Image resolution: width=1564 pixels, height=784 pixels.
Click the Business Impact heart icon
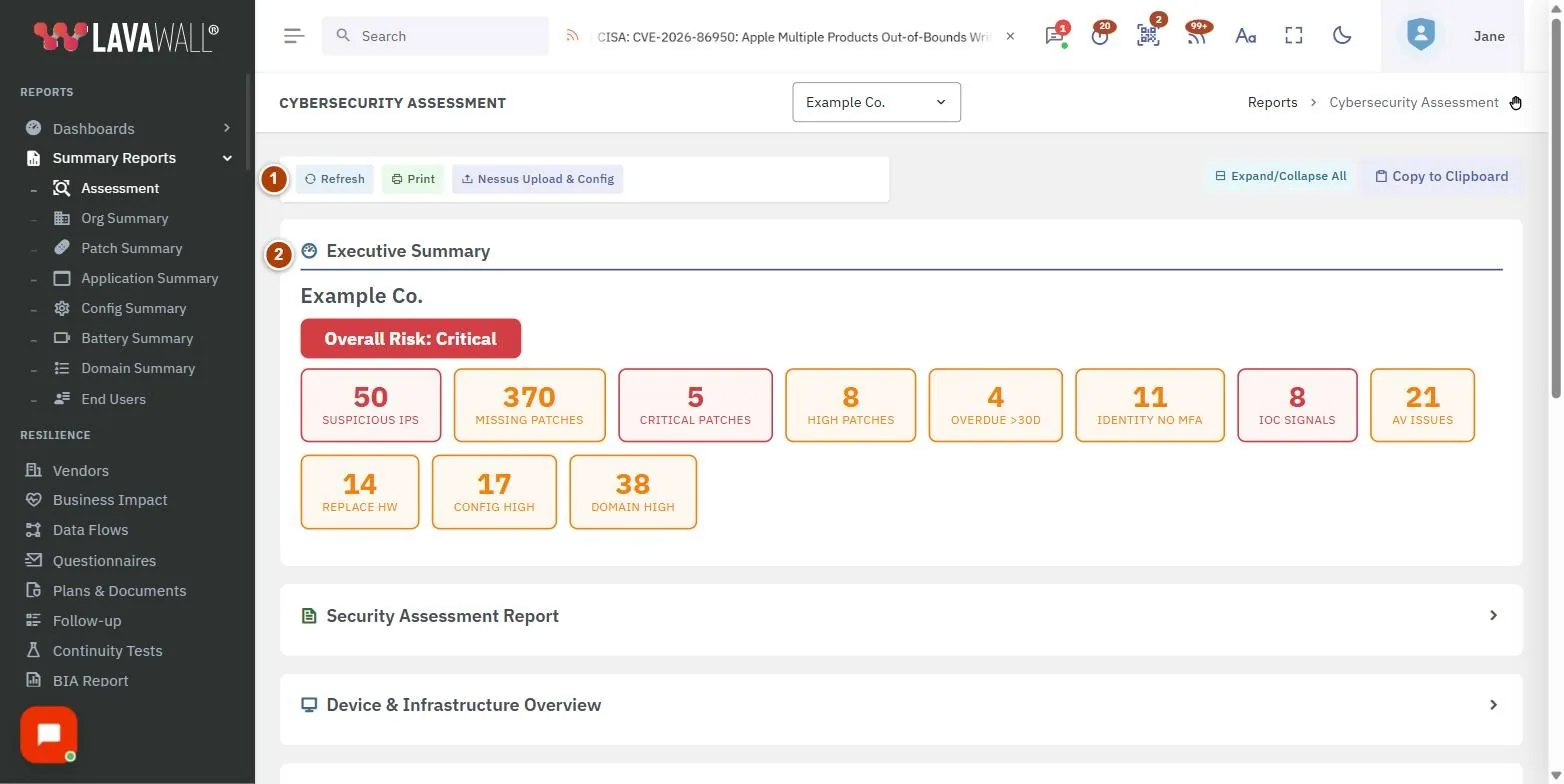34,500
